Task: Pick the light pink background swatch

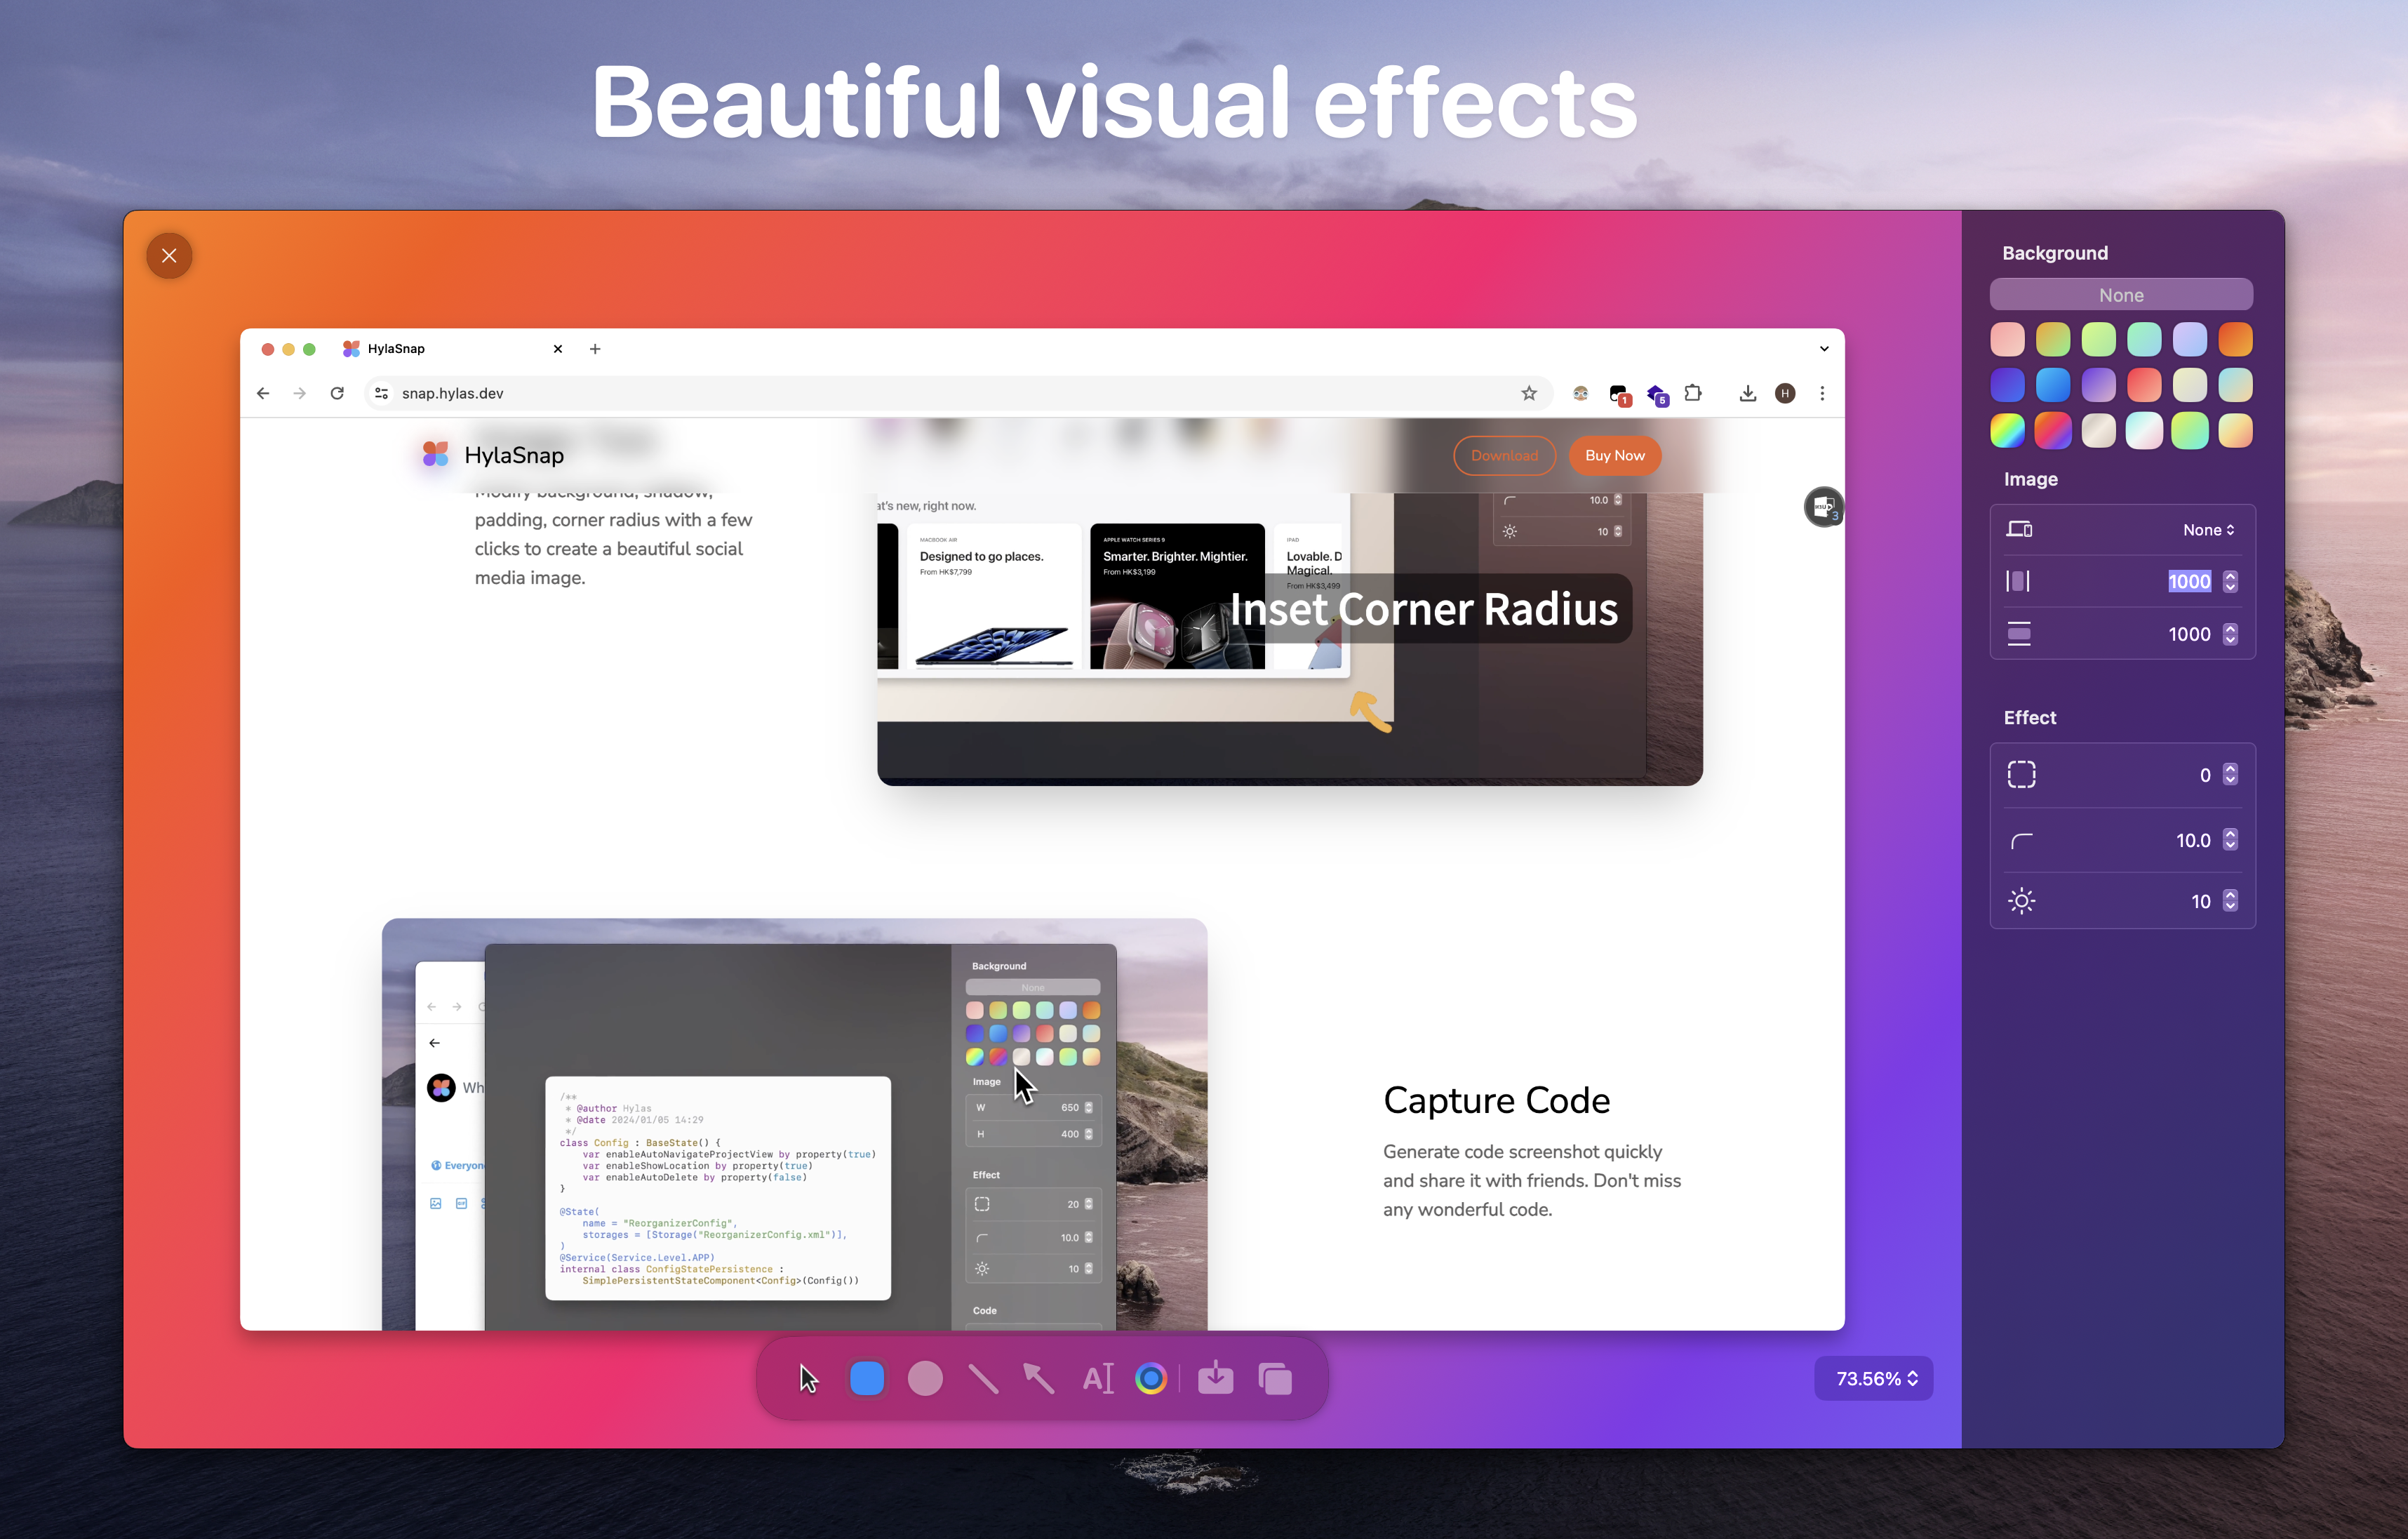Action: 2007,339
